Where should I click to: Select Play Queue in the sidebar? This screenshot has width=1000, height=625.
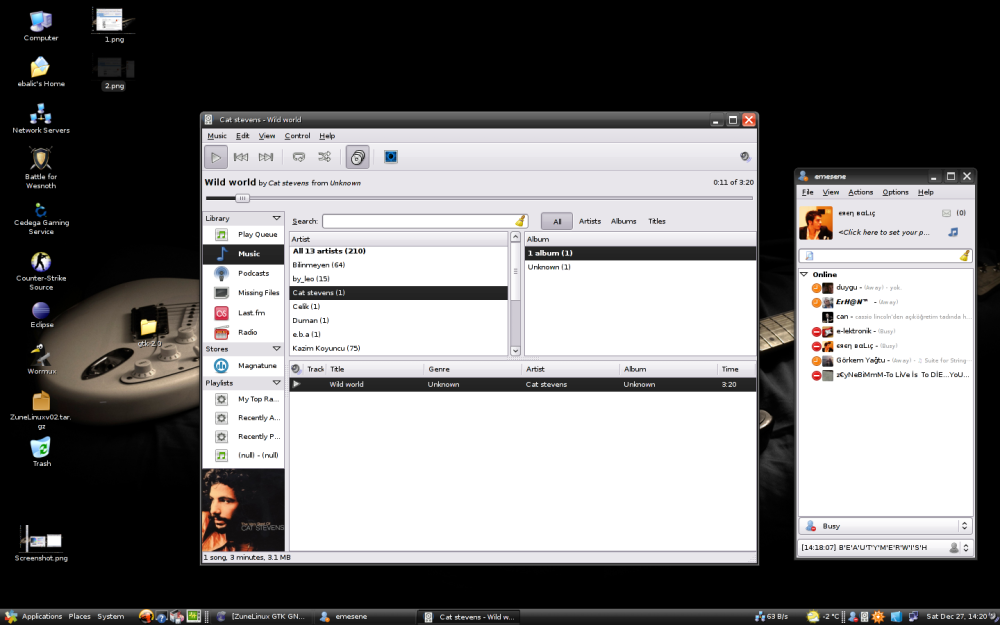[x=243, y=235]
